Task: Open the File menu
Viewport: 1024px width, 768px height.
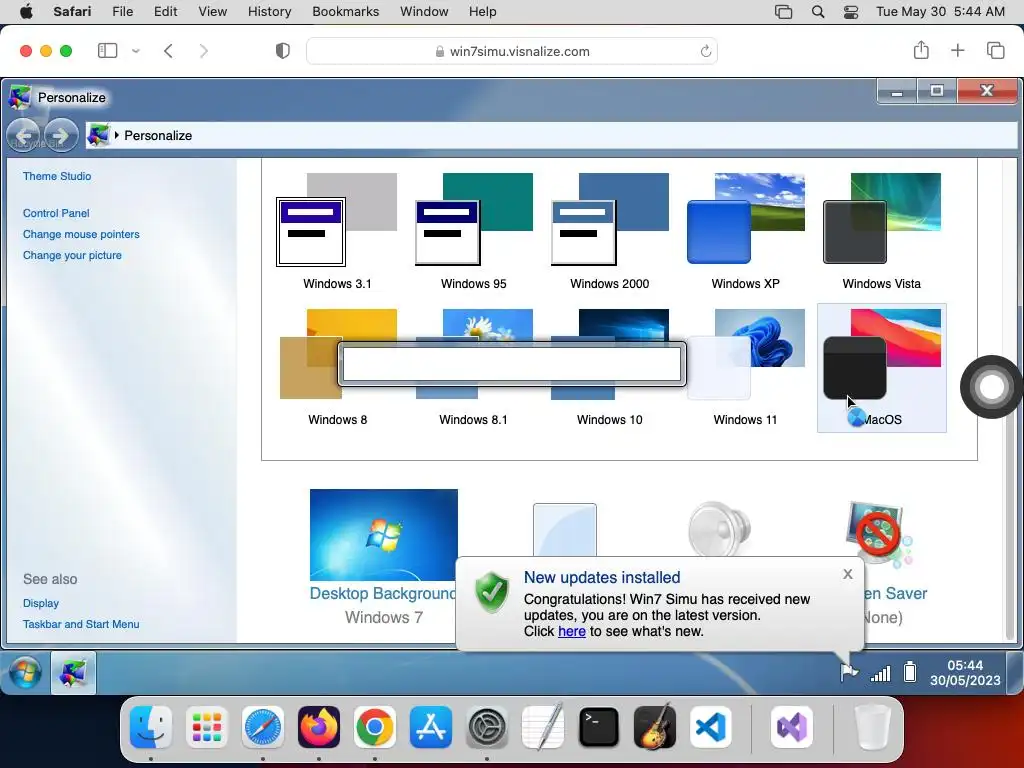Action: click(x=122, y=11)
